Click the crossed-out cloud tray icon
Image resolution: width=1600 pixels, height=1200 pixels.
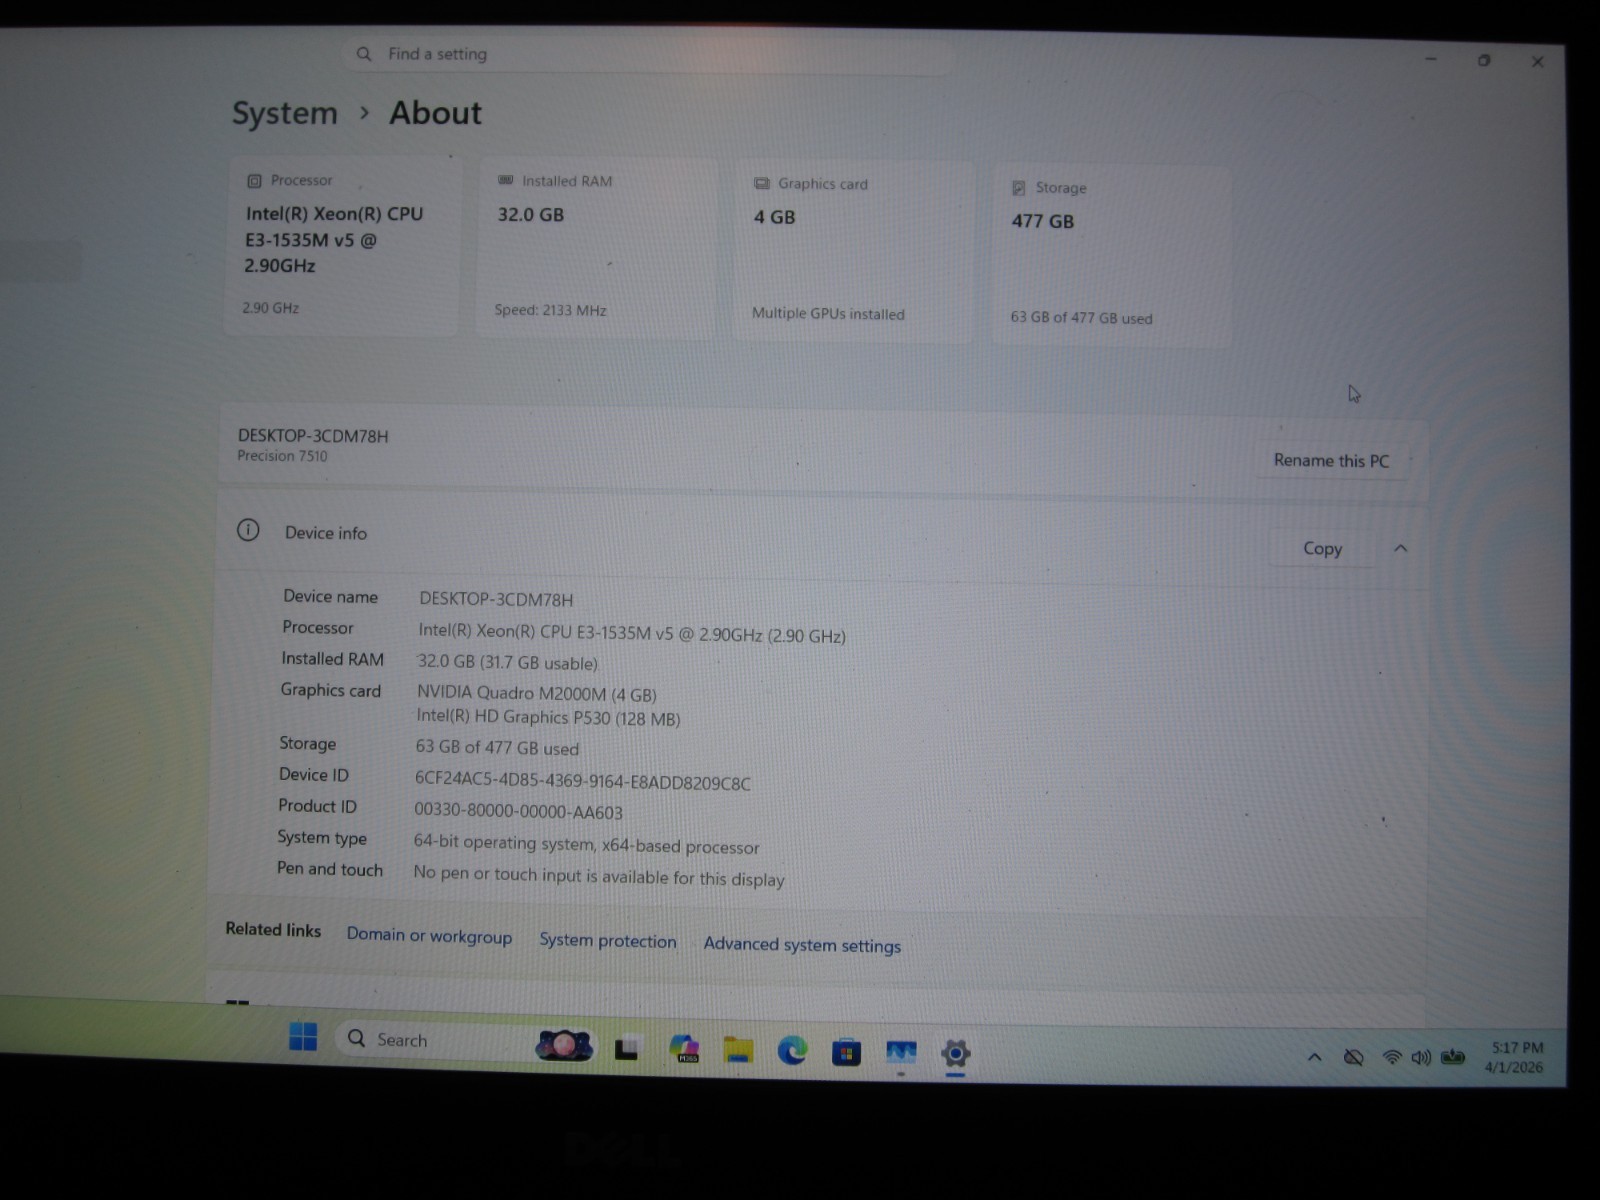[1353, 1057]
